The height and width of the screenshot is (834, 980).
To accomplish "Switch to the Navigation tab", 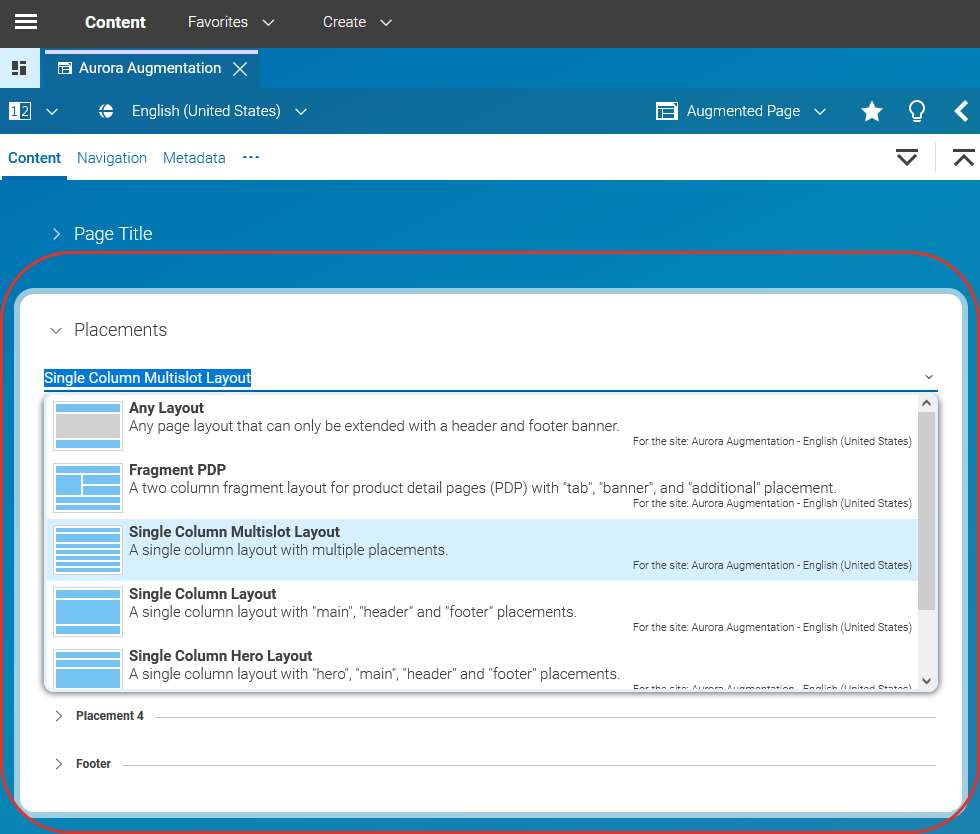I will 111,157.
